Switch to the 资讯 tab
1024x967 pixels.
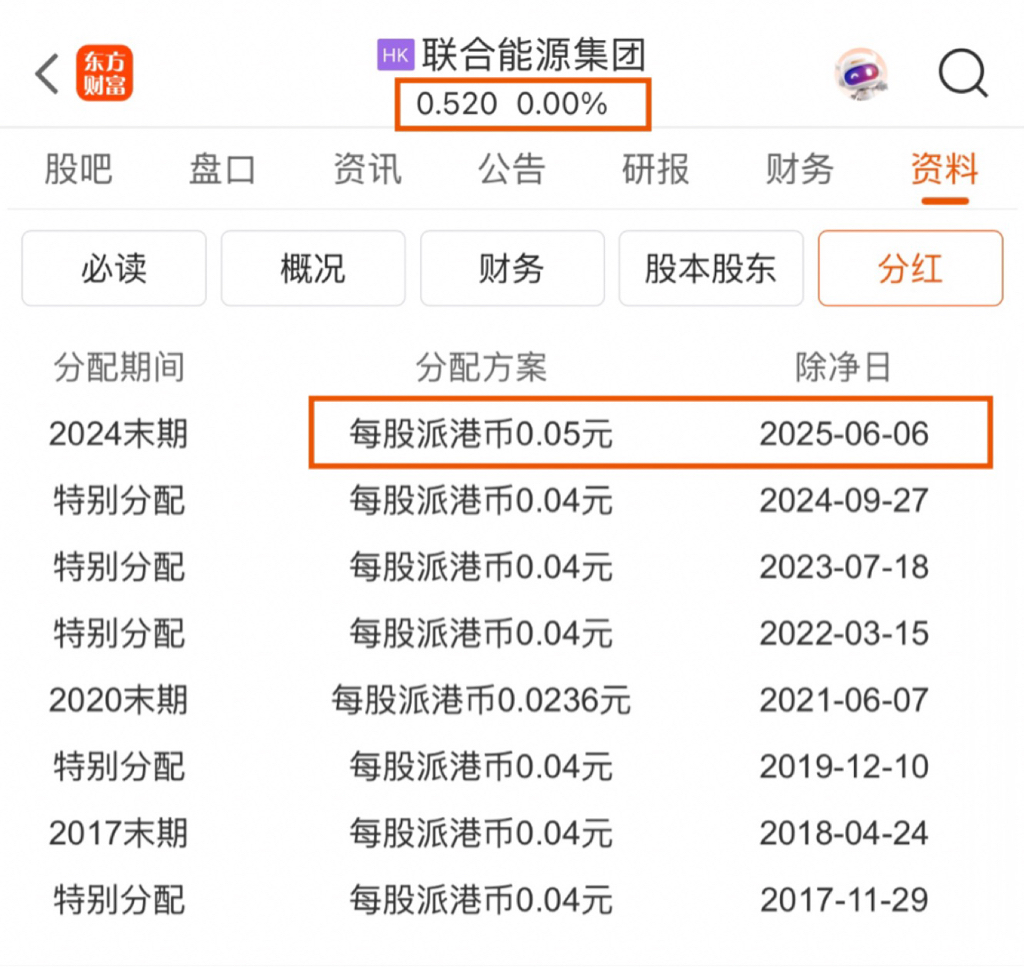[367, 169]
